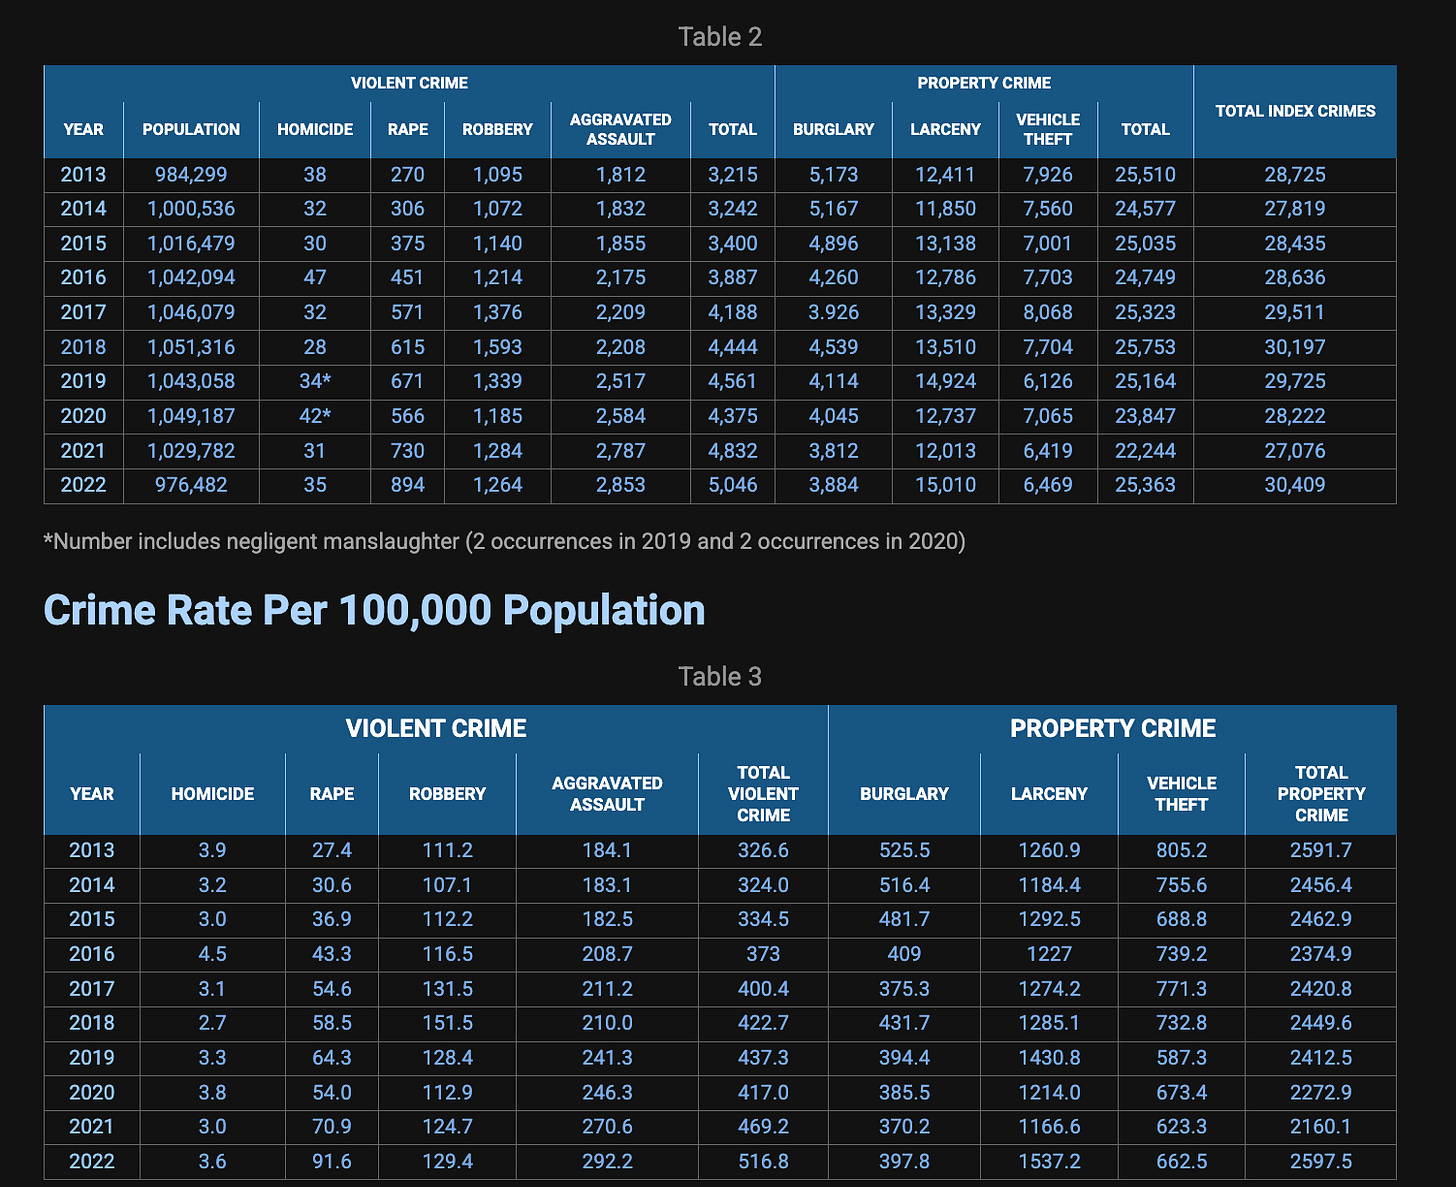Click the "PROPERTY CRIME" group header in Table 3

click(x=1113, y=728)
